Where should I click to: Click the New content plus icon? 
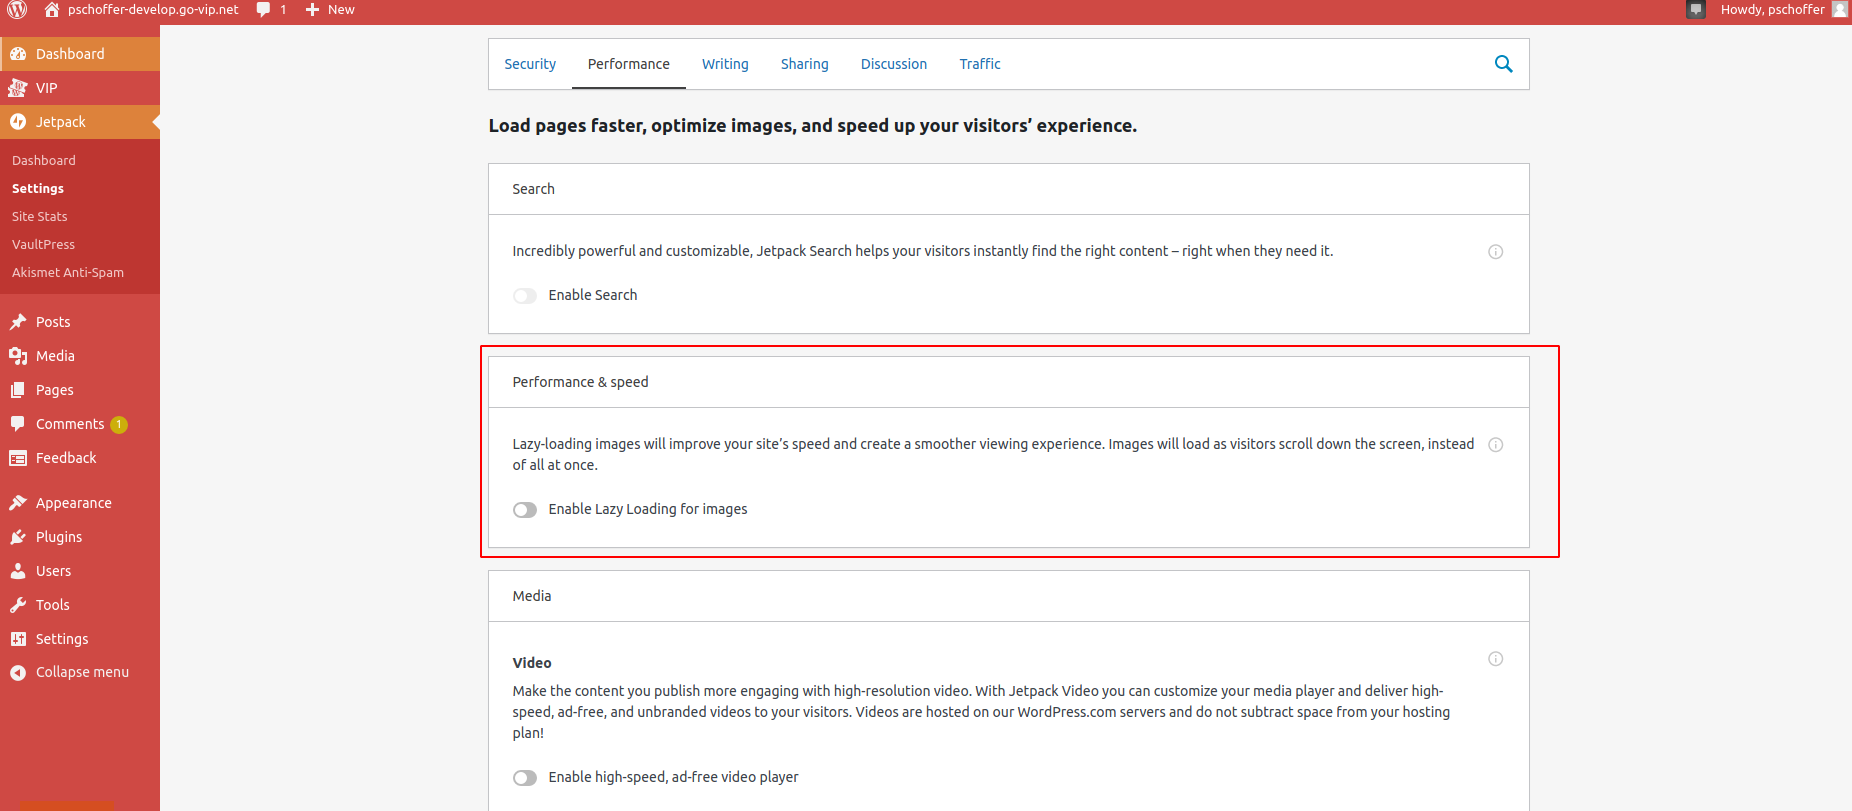(x=312, y=10)
